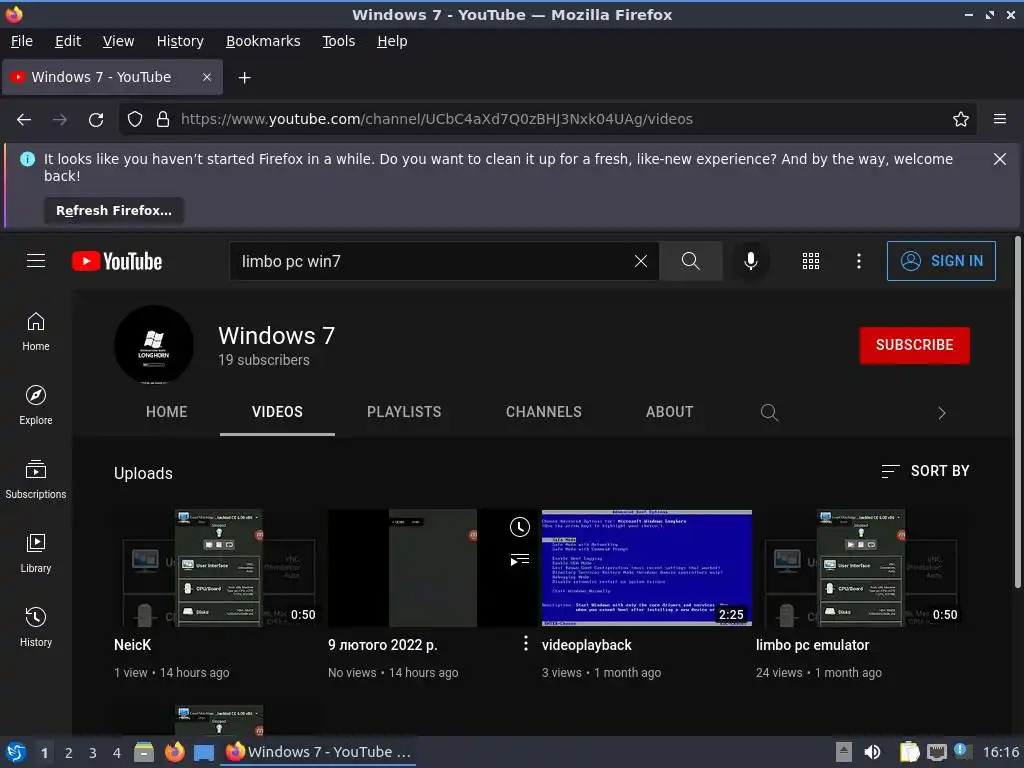The width and height of the screenshot is (1024, 768).
Task: Run search with the magnifier button
Action: tap(690, 261)
